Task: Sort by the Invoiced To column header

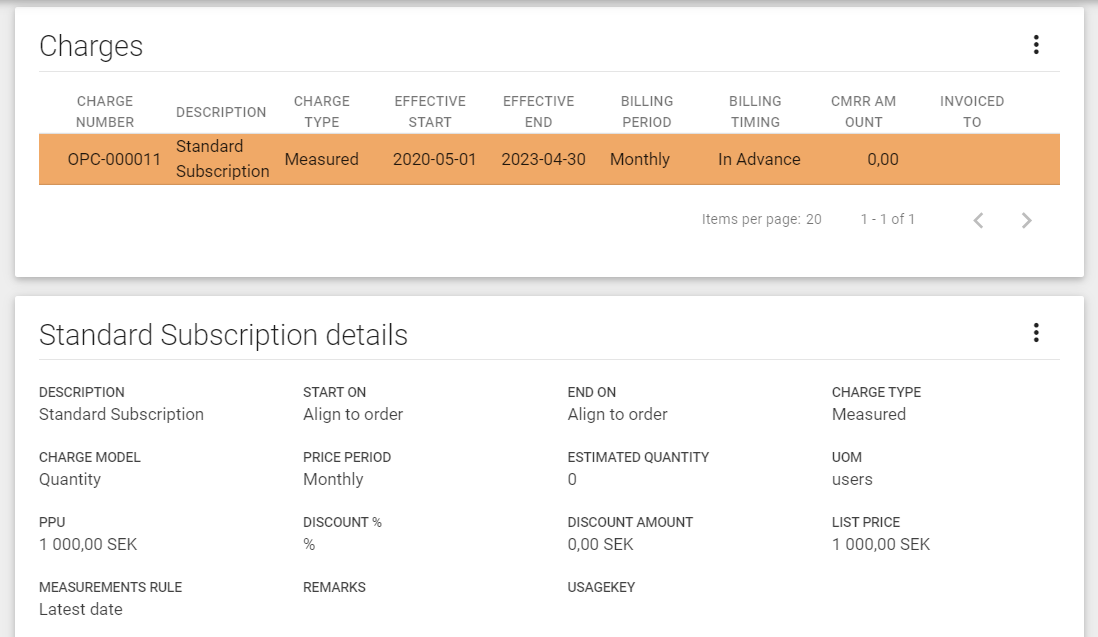Action: click(972, 111)
